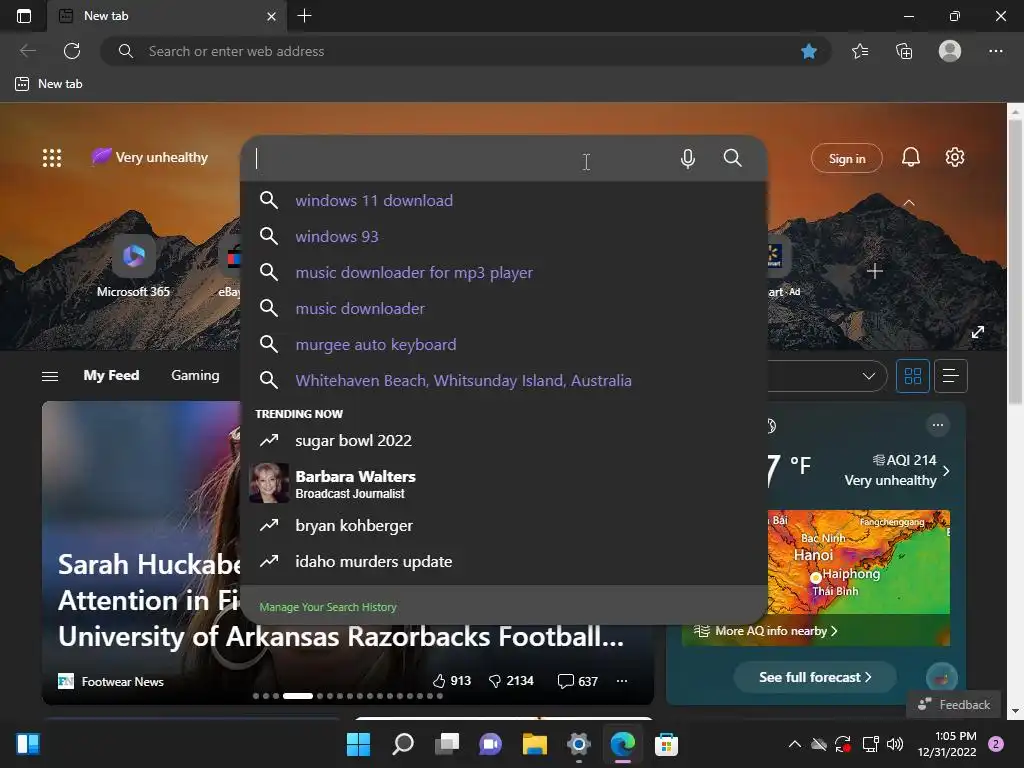This screenshot has height=768, width=1024.
Task: Switch feed to grid layout view
Action: pos(912,376)
